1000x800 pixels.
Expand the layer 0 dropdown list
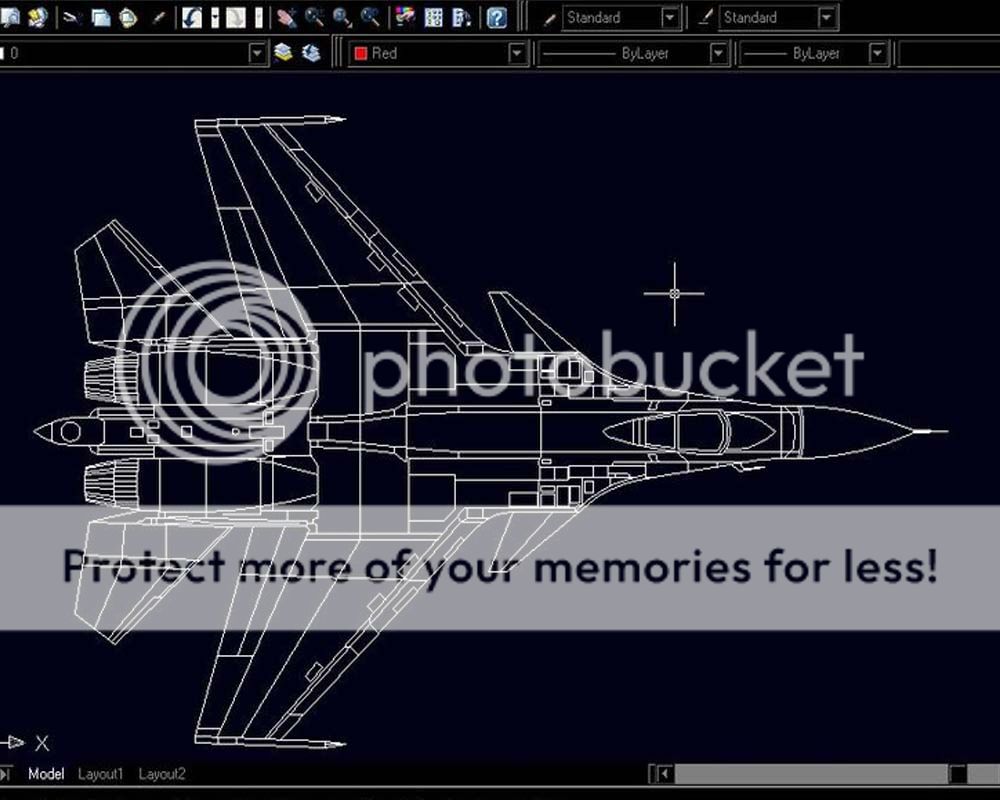click(257, 54)
